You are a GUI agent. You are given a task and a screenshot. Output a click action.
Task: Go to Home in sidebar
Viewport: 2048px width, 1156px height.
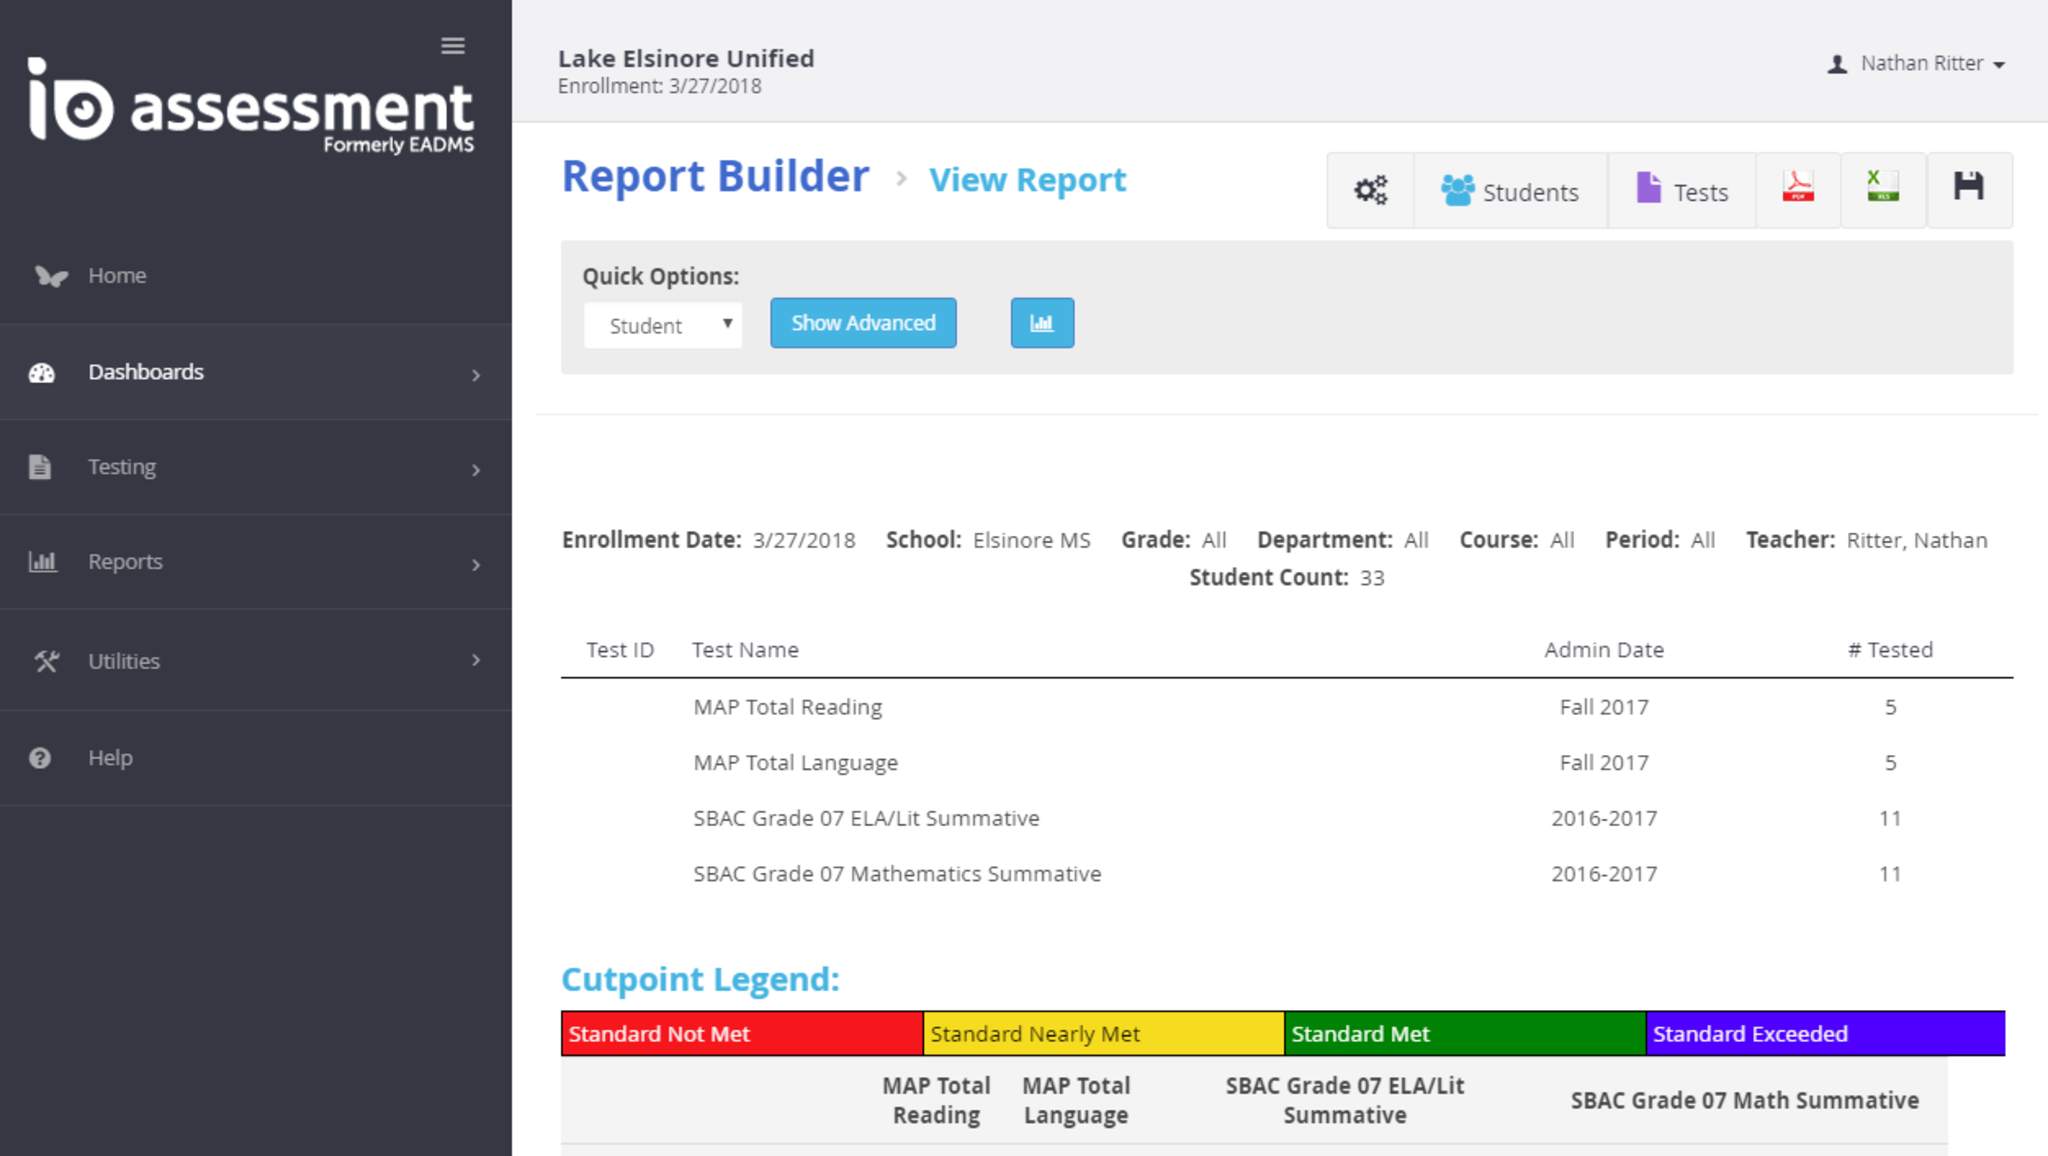[x=116, y=276]
